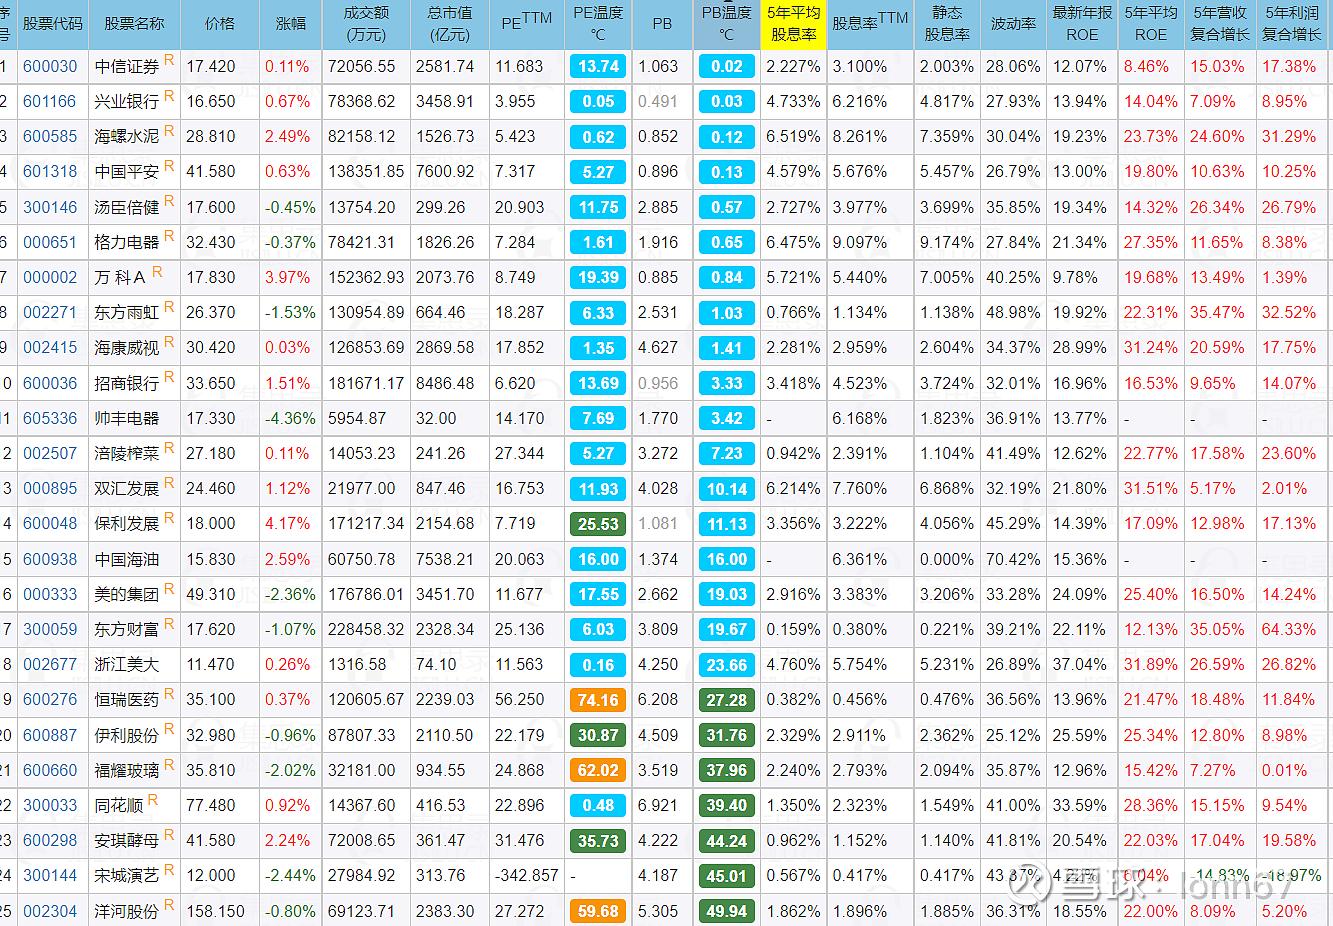Click the 总市值(亿元) column header

(449, 24)
